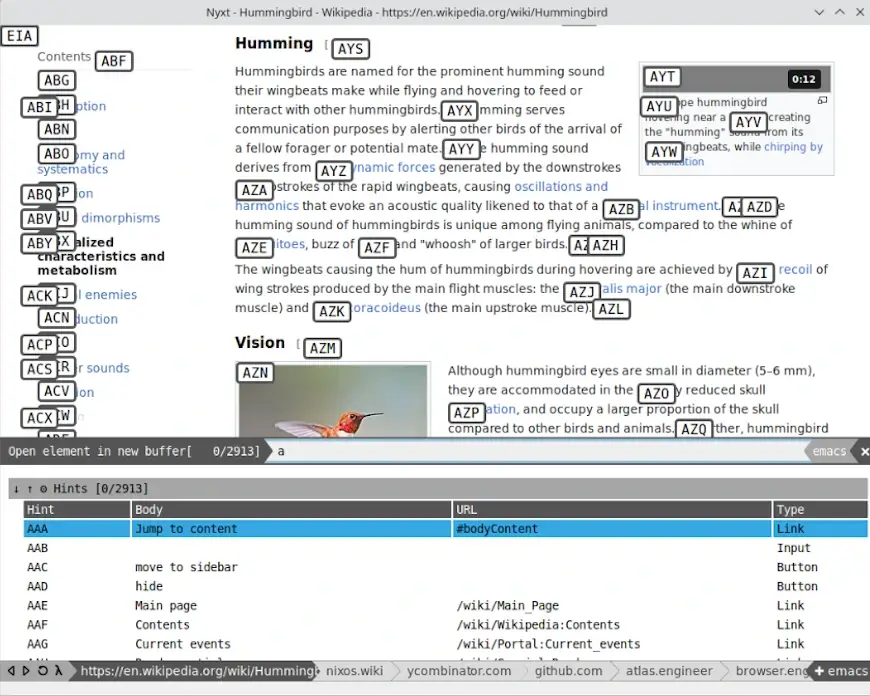Click the hummingbird photo thumbnail

click(334, 410)
